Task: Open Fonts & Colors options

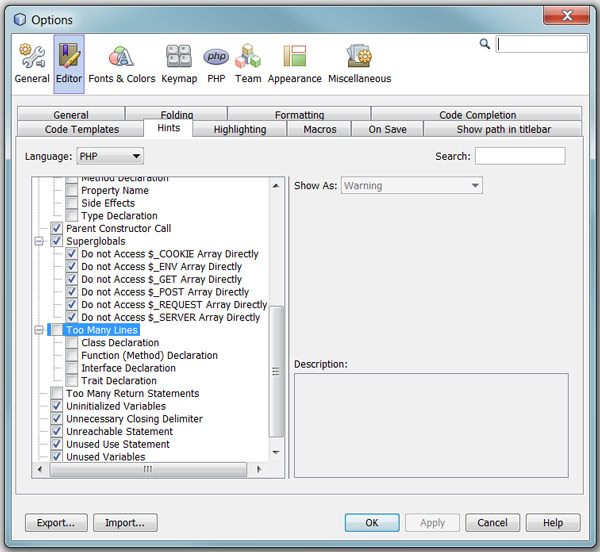Action: pos(122,64)
